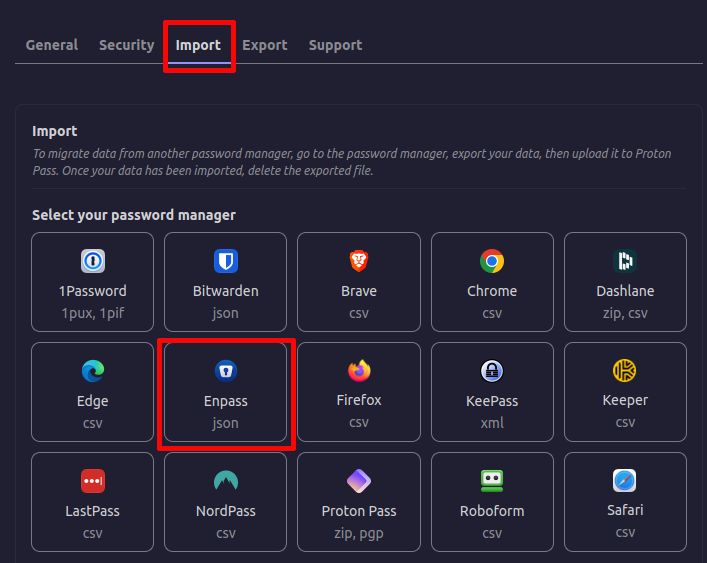Click the '1pux, 1pif' format text

tap(92, 313)
